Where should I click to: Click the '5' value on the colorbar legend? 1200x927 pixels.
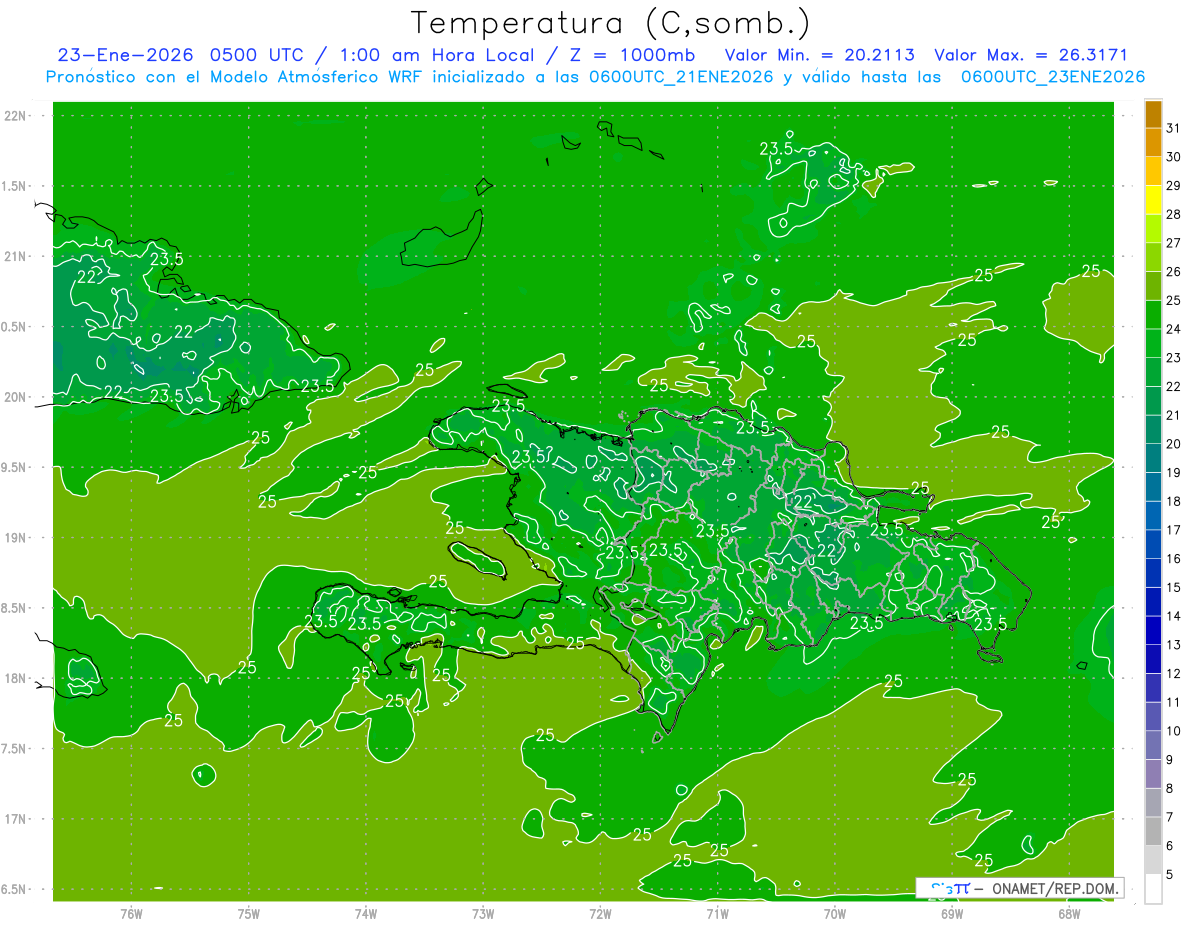point(1170,874)
